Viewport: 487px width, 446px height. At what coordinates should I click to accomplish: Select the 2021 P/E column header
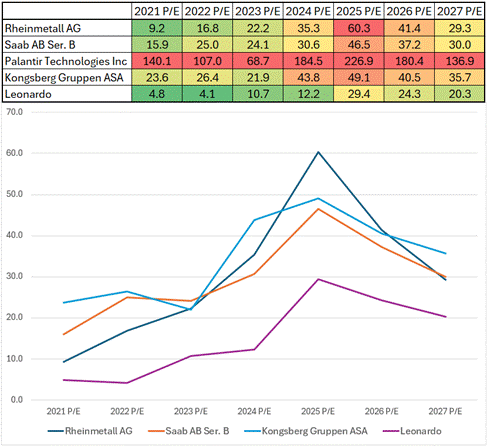[x=157, y=11]
